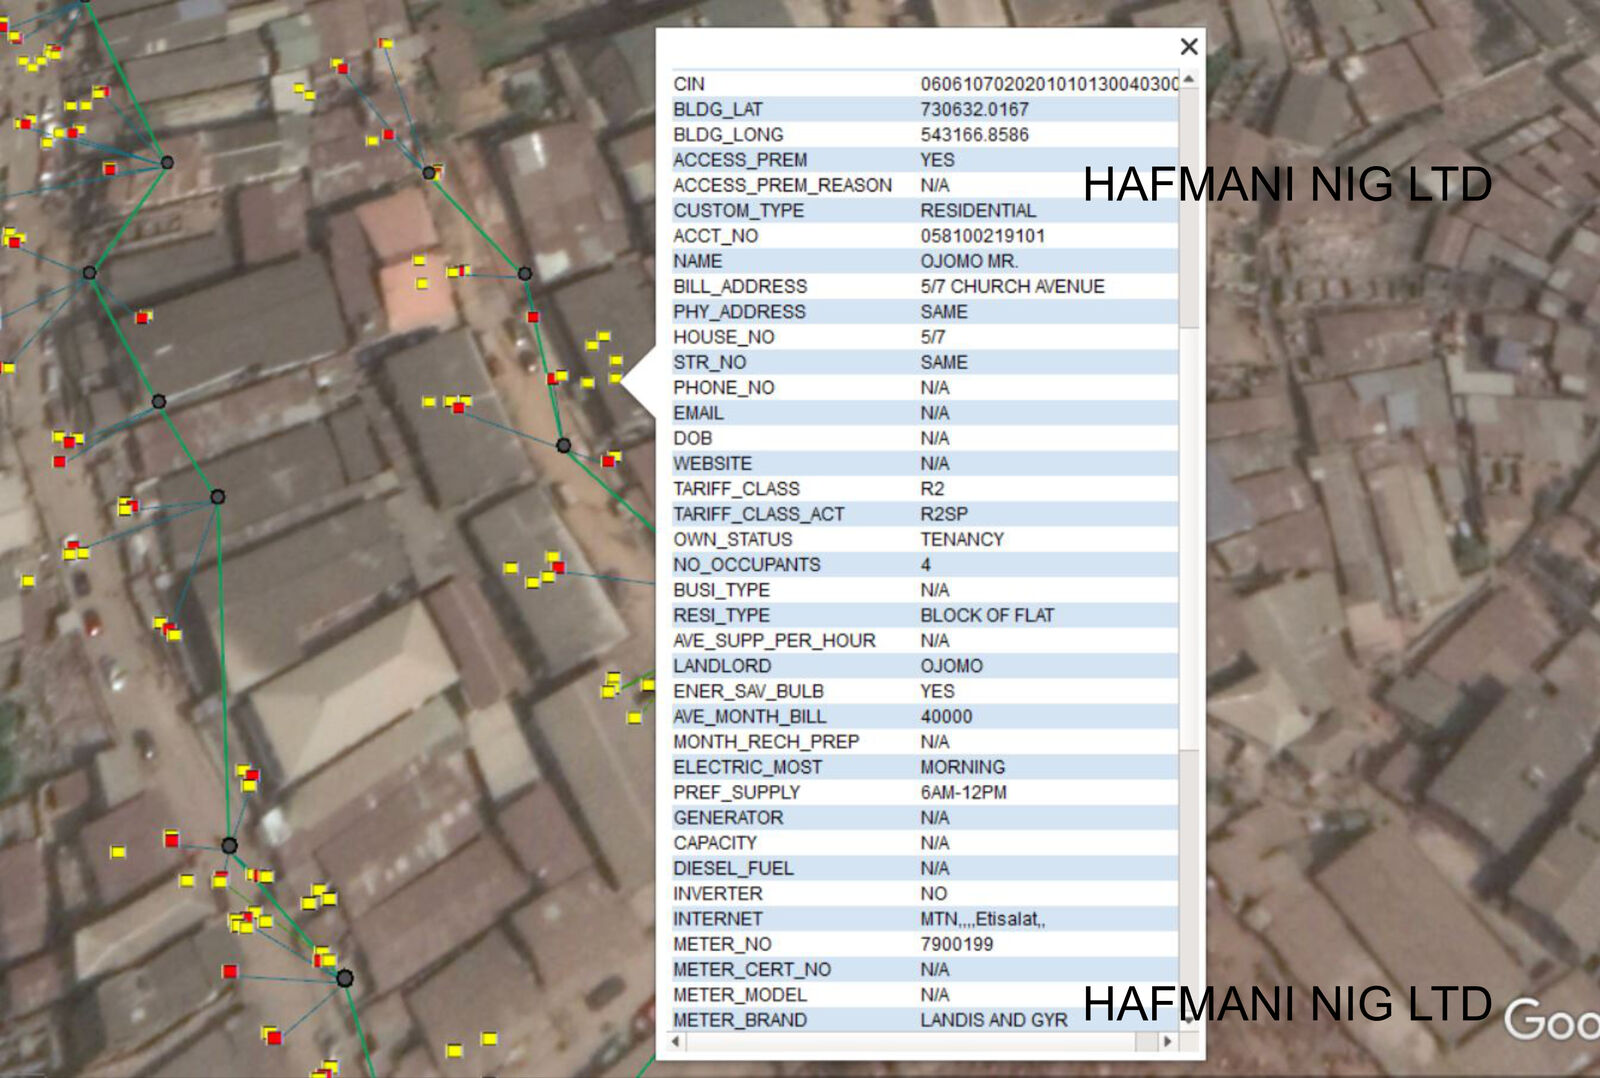Click the DIESEL_FUEL field label
The image size is (1600, 1078).
pyautogui.click(x=733, y=868)
